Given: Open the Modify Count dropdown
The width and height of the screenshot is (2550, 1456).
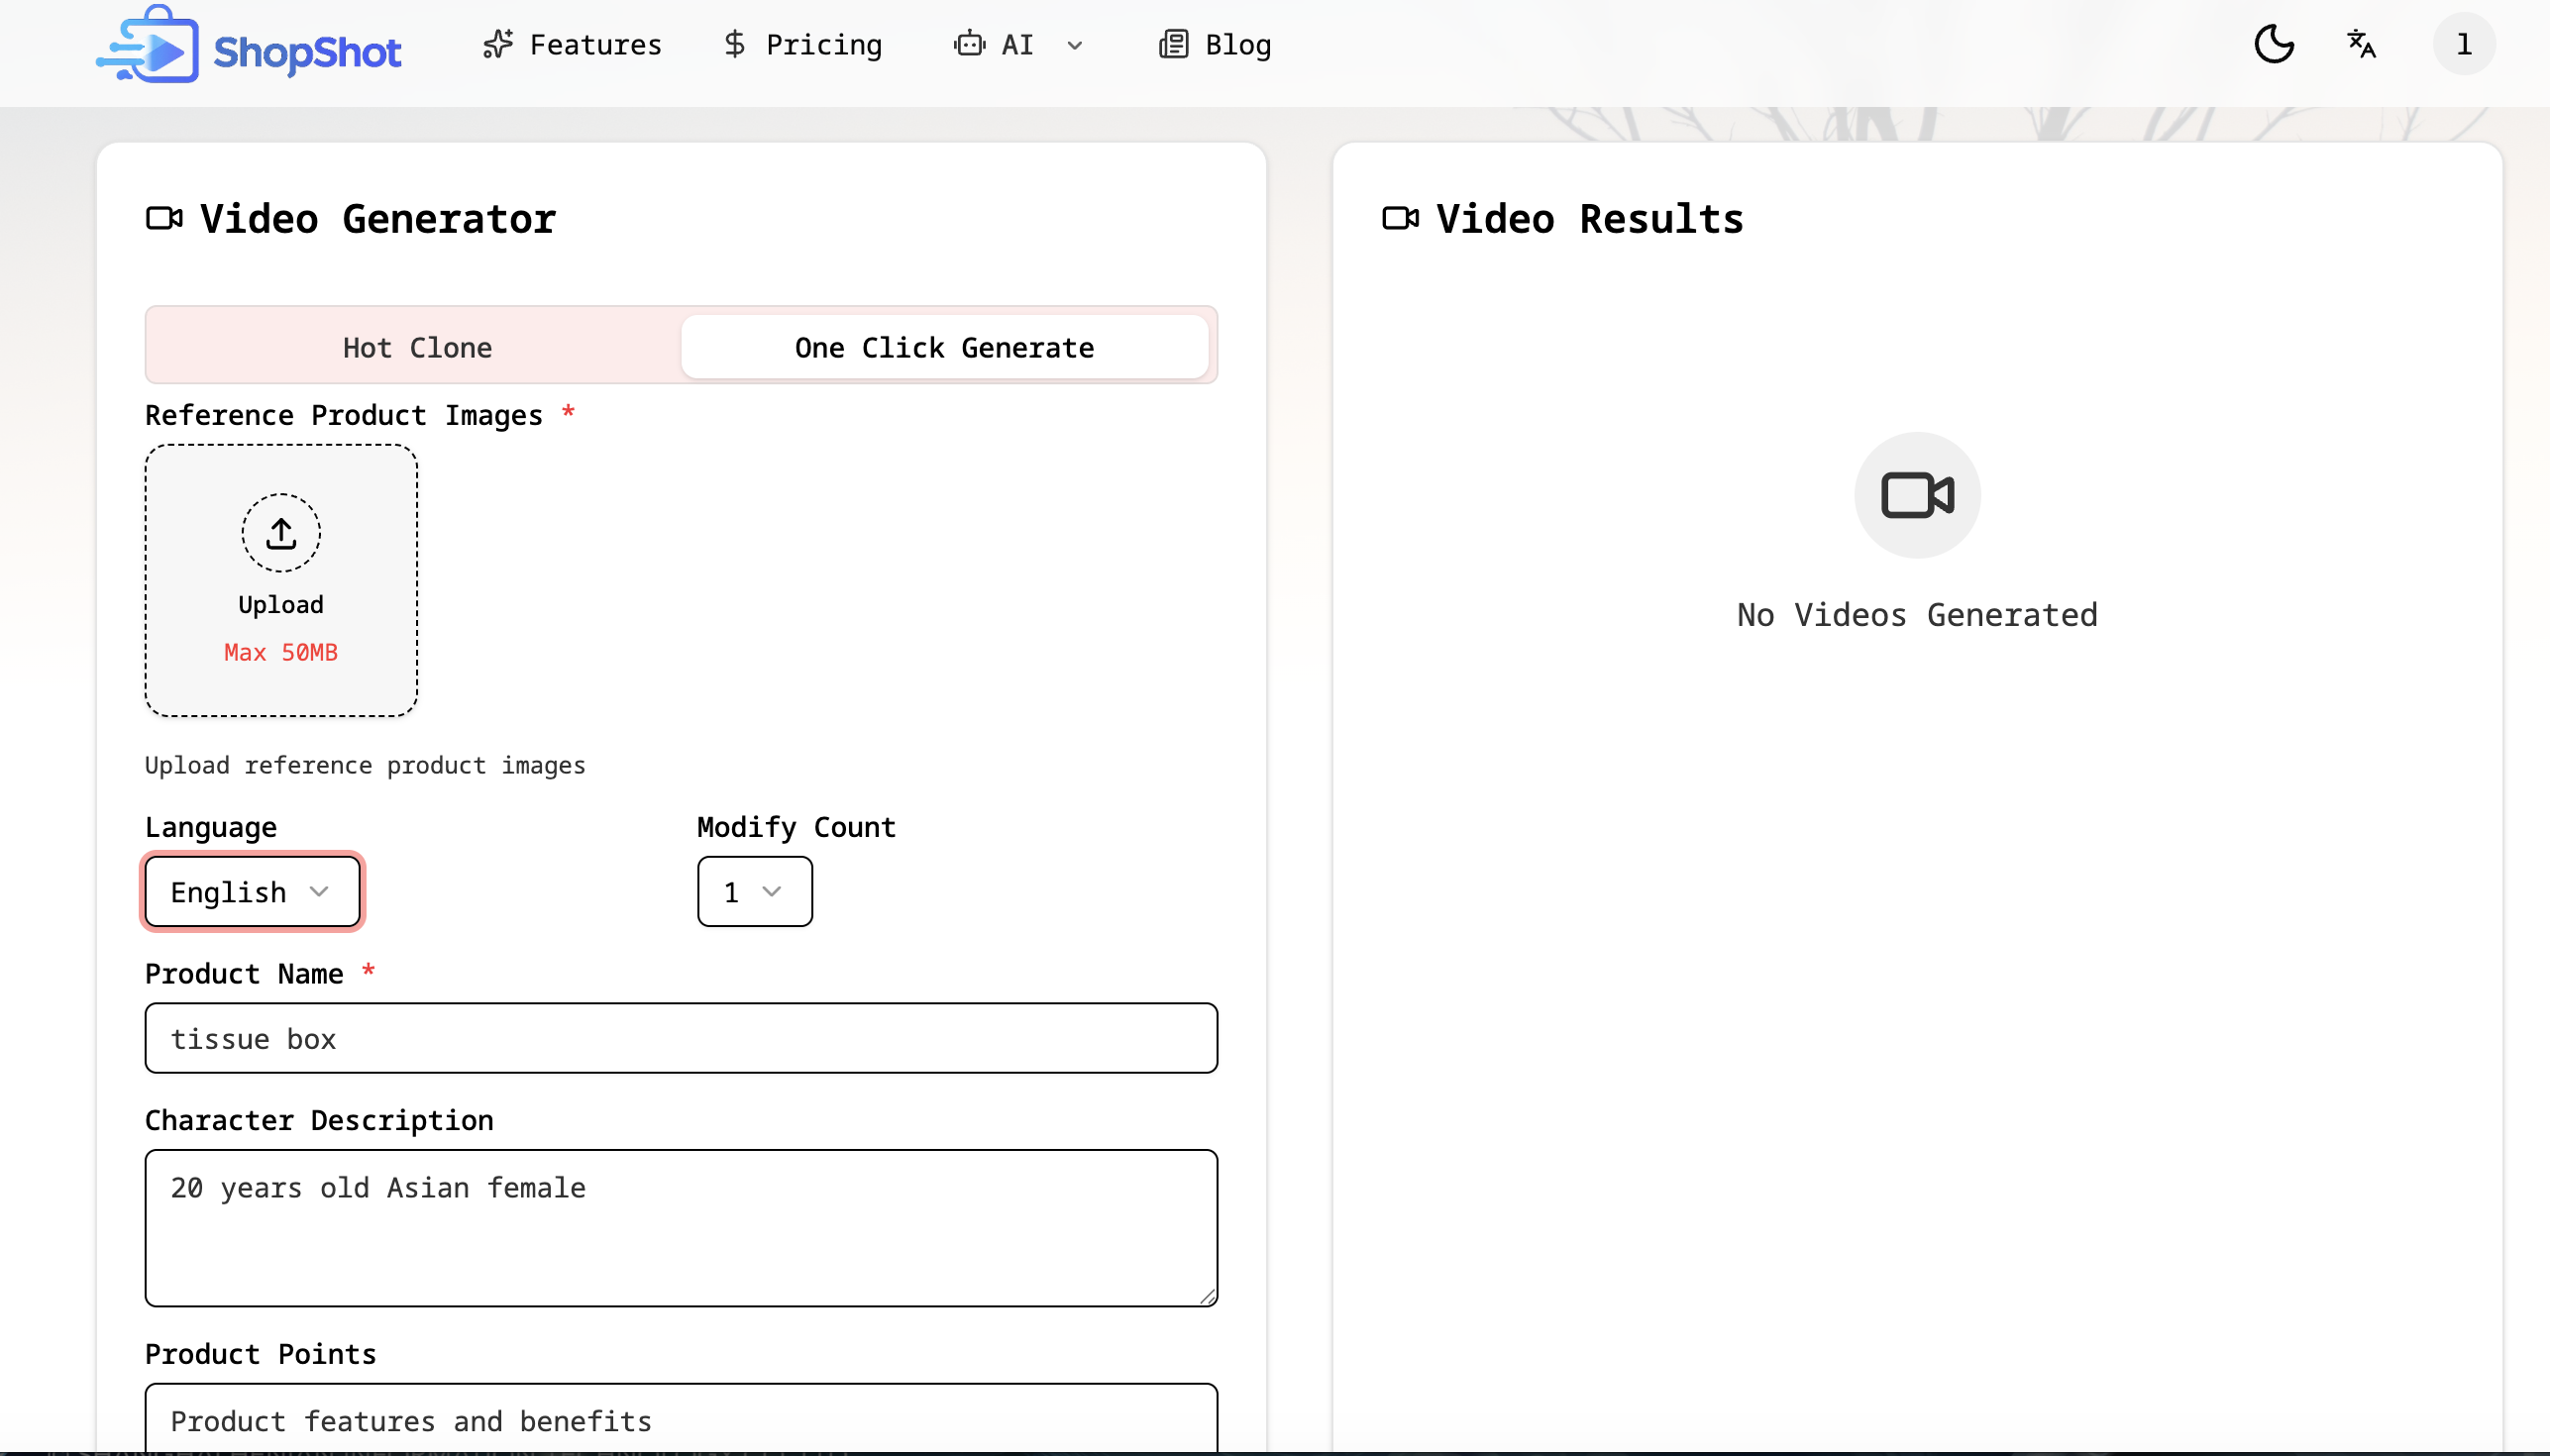Looking at the screenshot, I should pyautogui.click(x=754, y=891).
